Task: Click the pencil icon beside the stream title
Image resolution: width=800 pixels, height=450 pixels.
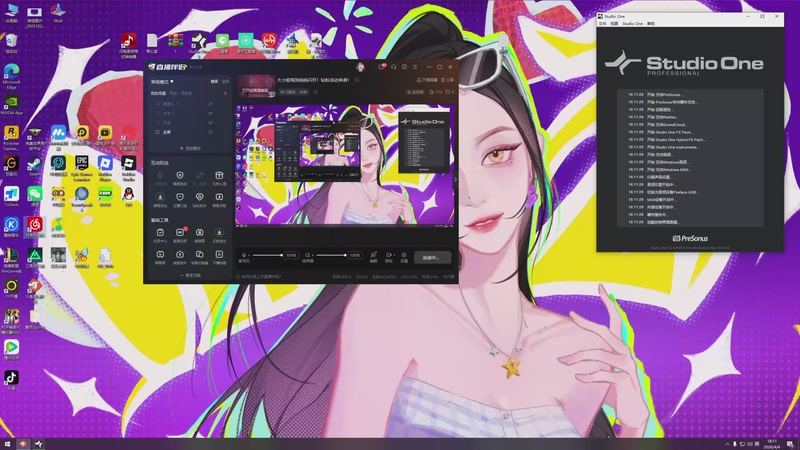Action: point(357,80)
